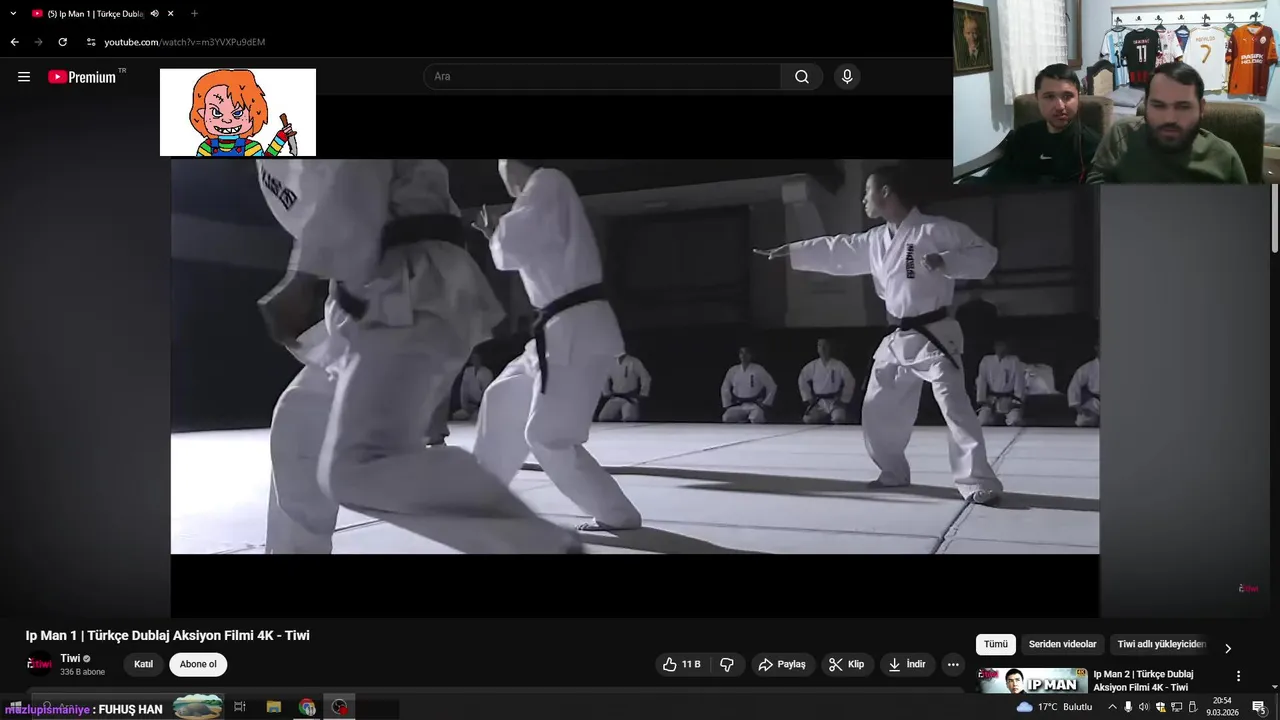Go back with the browser back arrow
Image resolution: width=1280 pixels, height=720 pixels.
14,42
